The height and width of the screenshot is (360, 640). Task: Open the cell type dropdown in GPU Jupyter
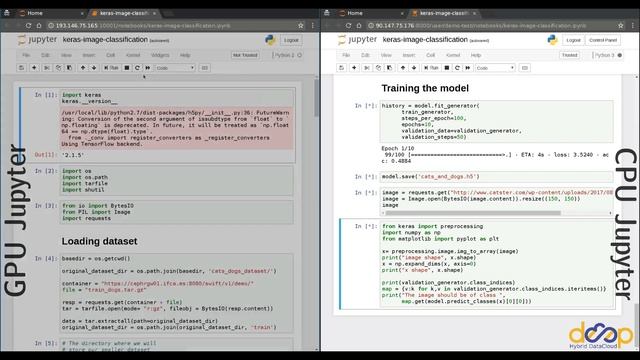click(x=175, y=68)
